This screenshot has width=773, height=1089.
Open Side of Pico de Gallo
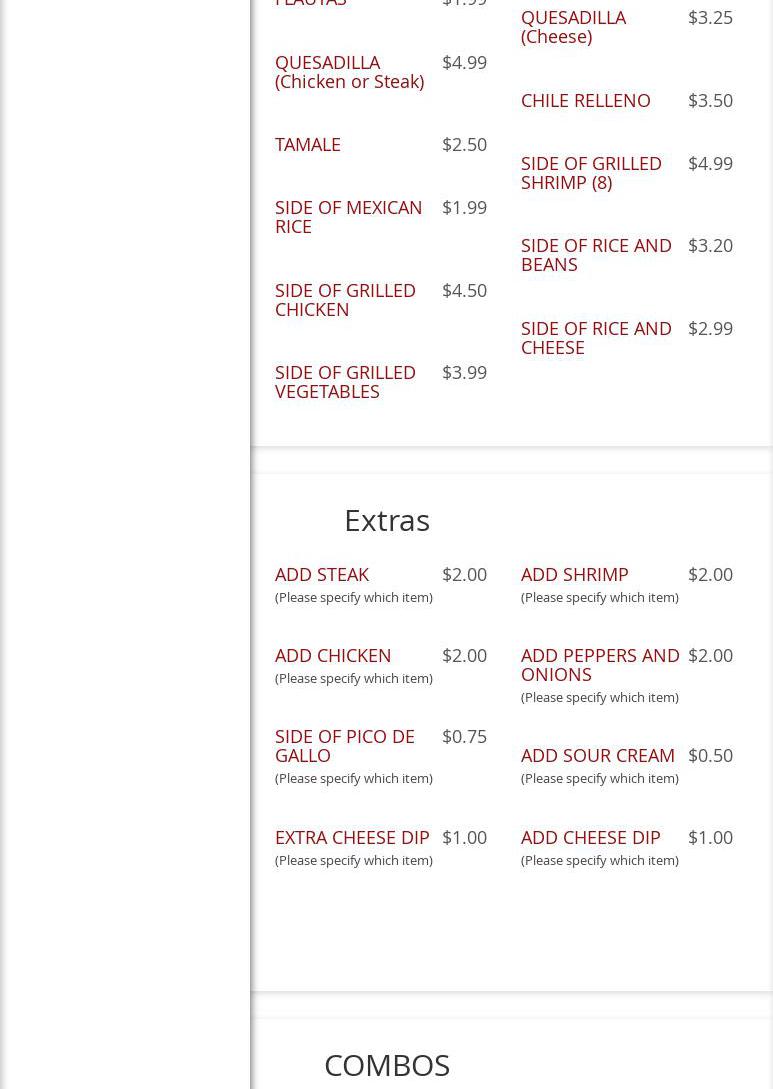coord(344,745)
